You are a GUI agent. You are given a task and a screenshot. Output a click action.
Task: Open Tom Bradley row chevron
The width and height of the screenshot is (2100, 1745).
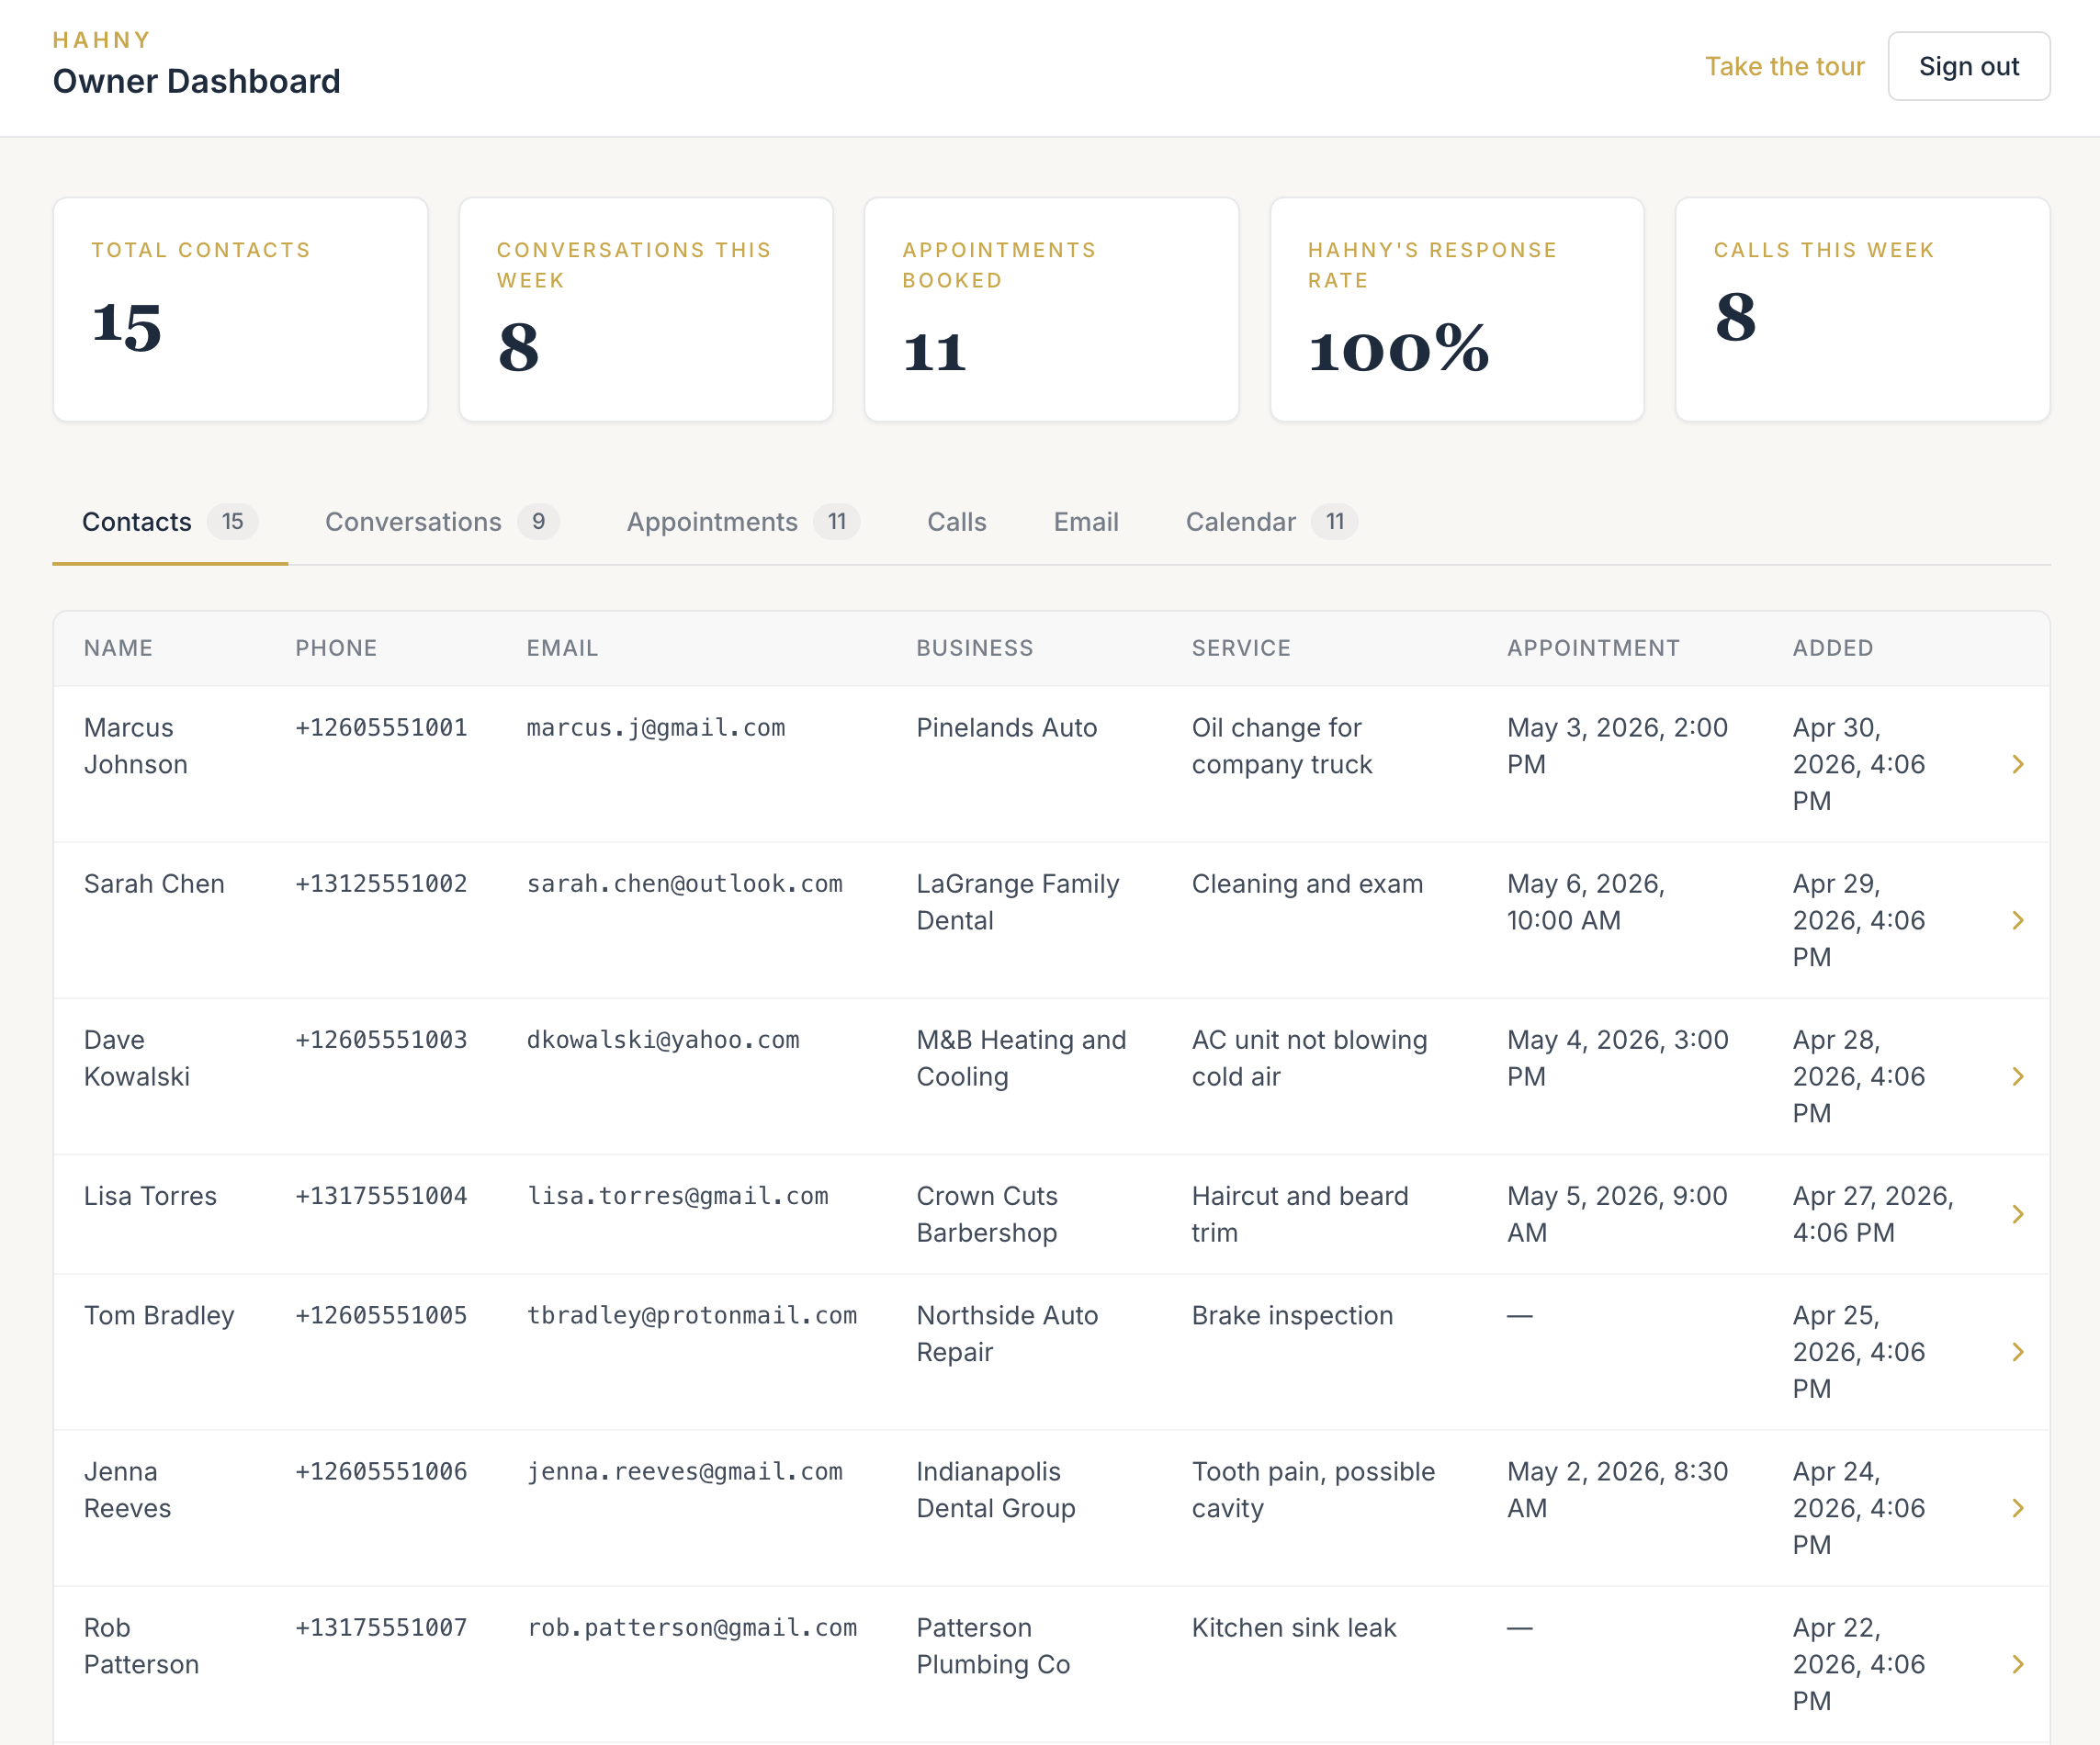coord(2017,1352)
